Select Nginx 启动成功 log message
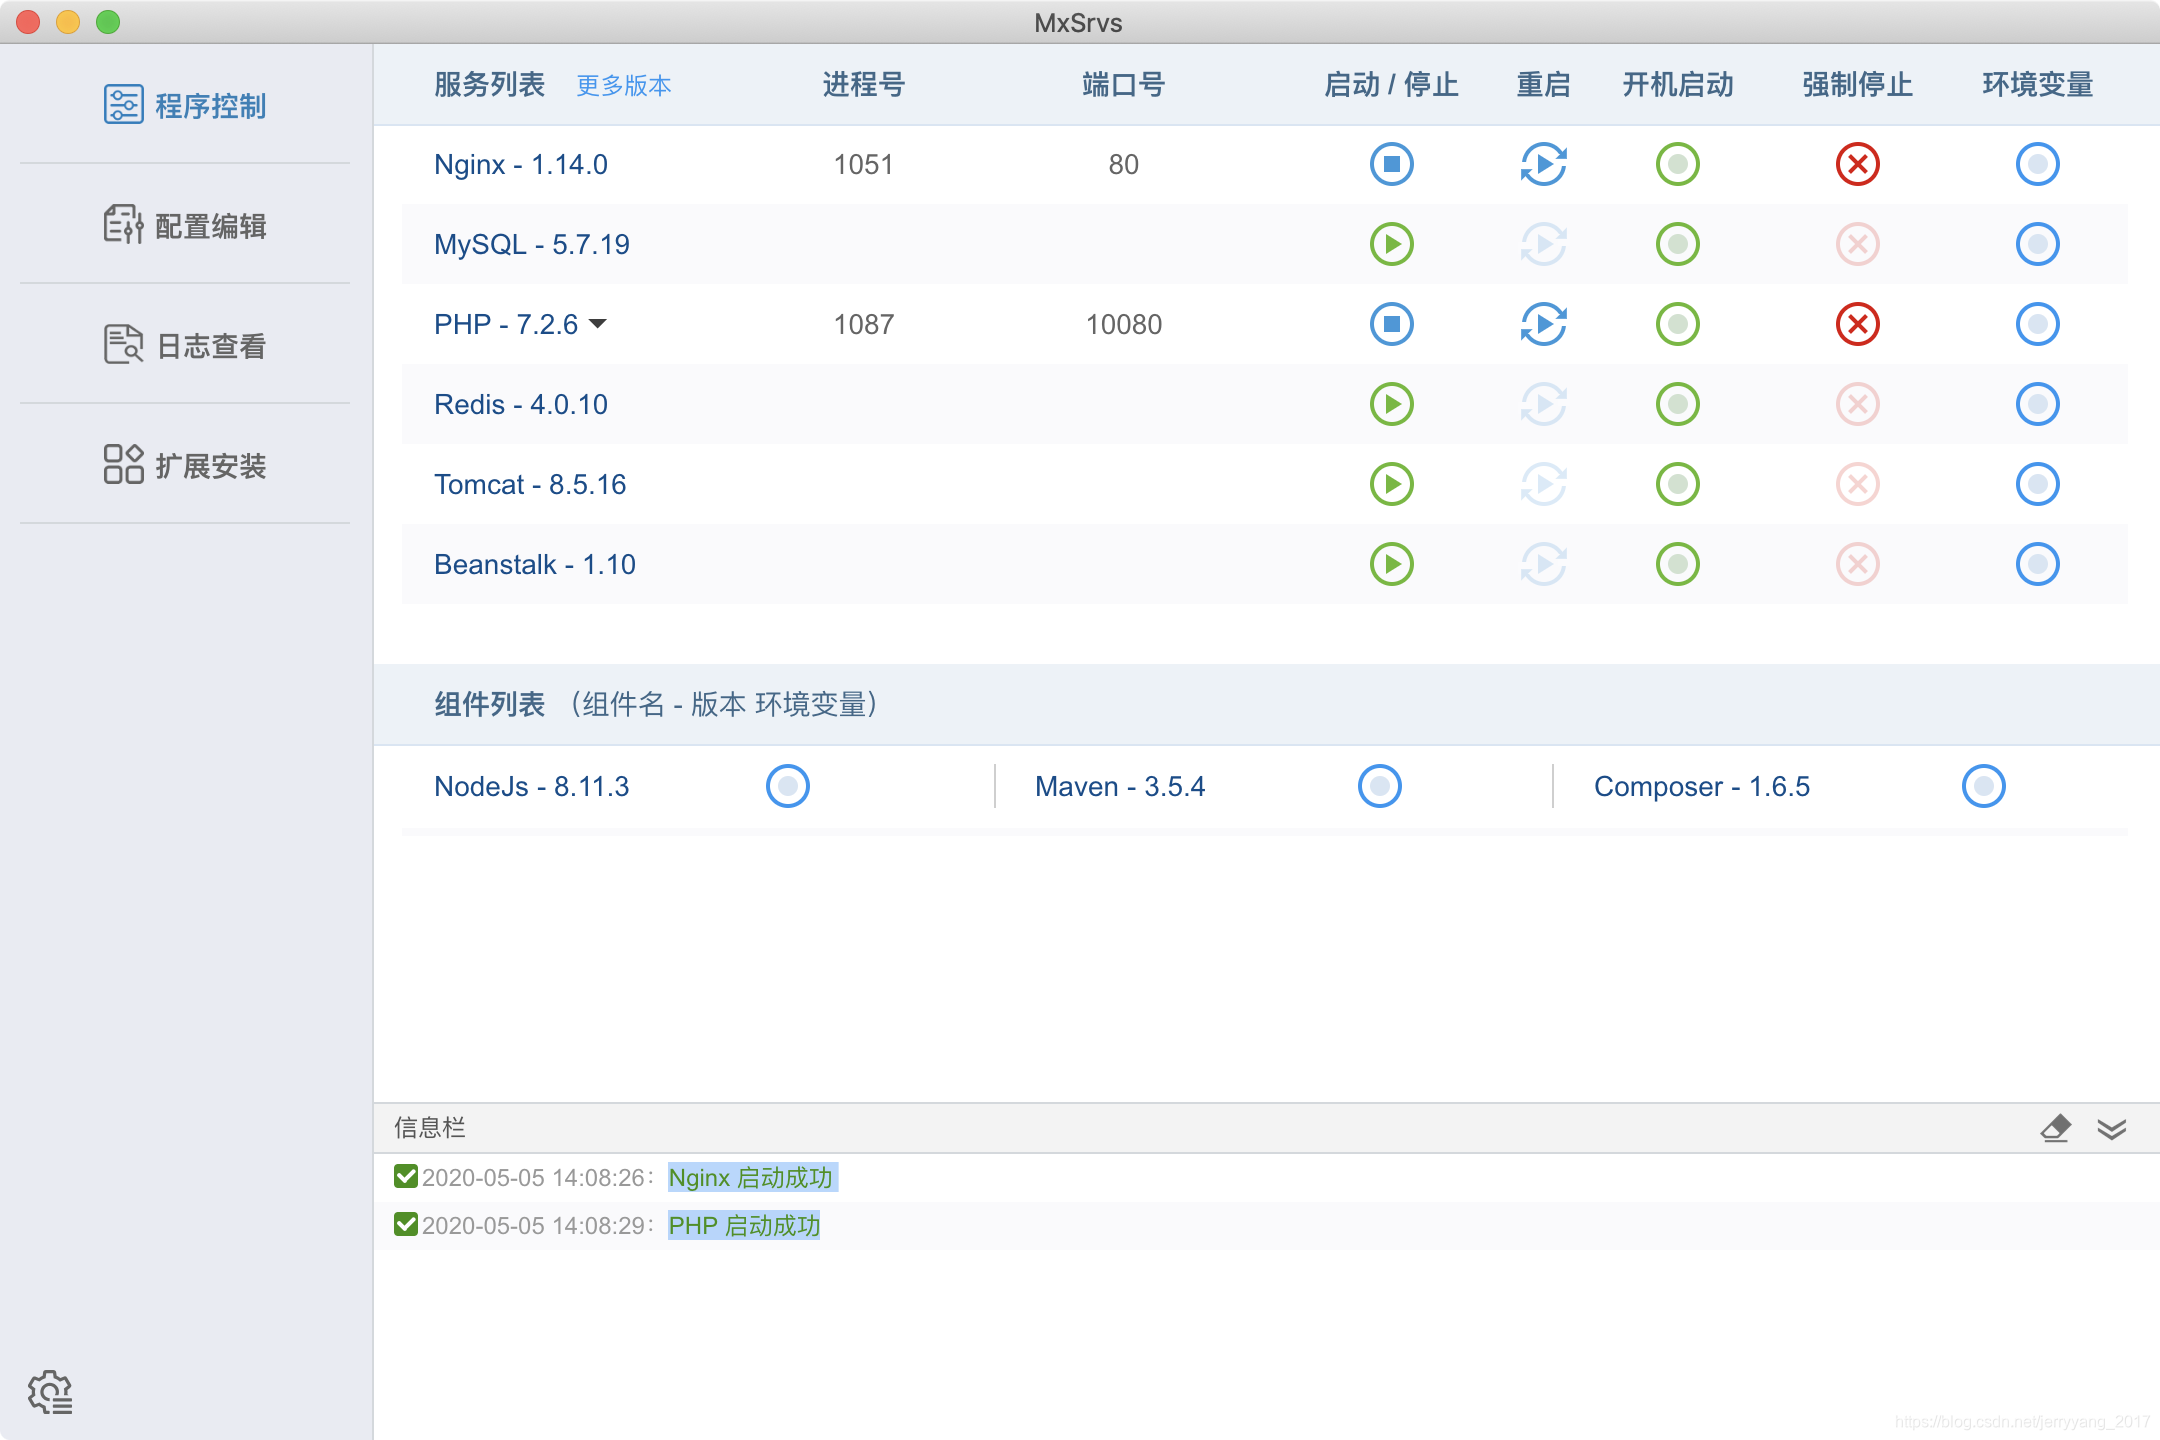2160x1440 pixels. 751,1178
